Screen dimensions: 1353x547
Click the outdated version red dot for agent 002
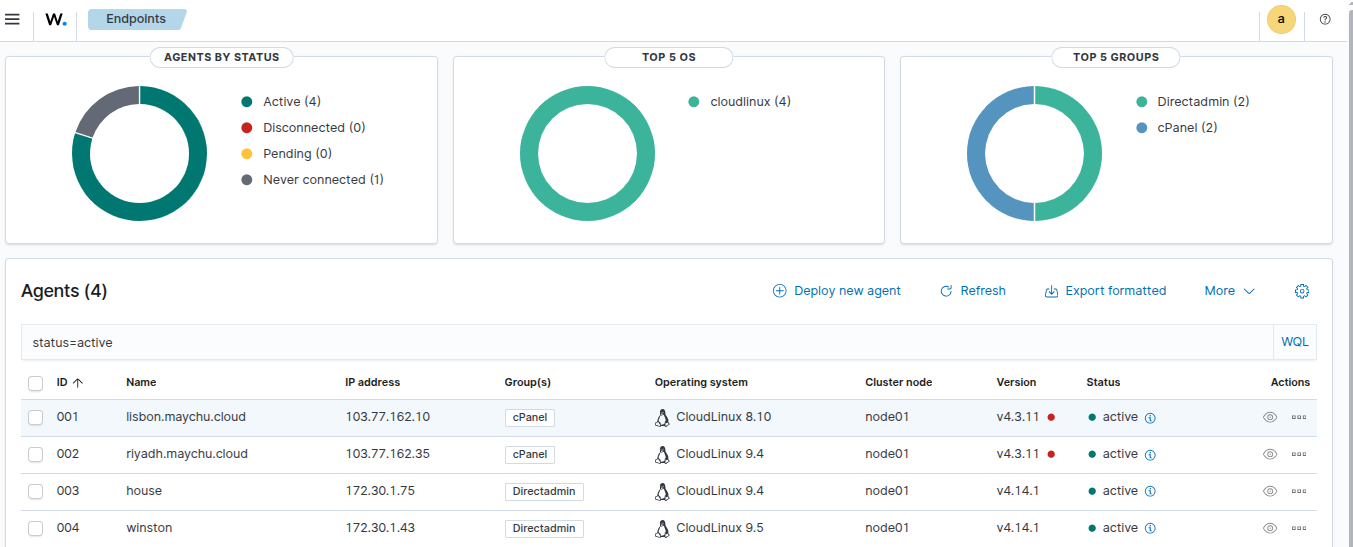point(1051,454)
